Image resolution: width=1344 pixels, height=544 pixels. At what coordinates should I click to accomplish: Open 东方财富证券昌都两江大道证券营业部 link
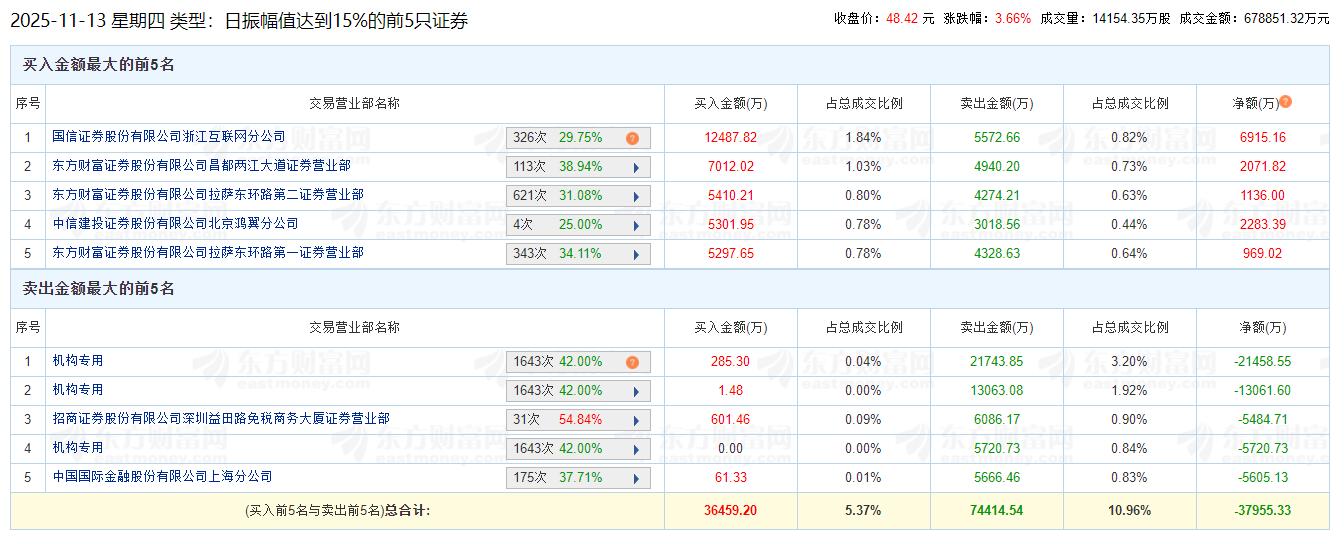(x=201, y=166)
